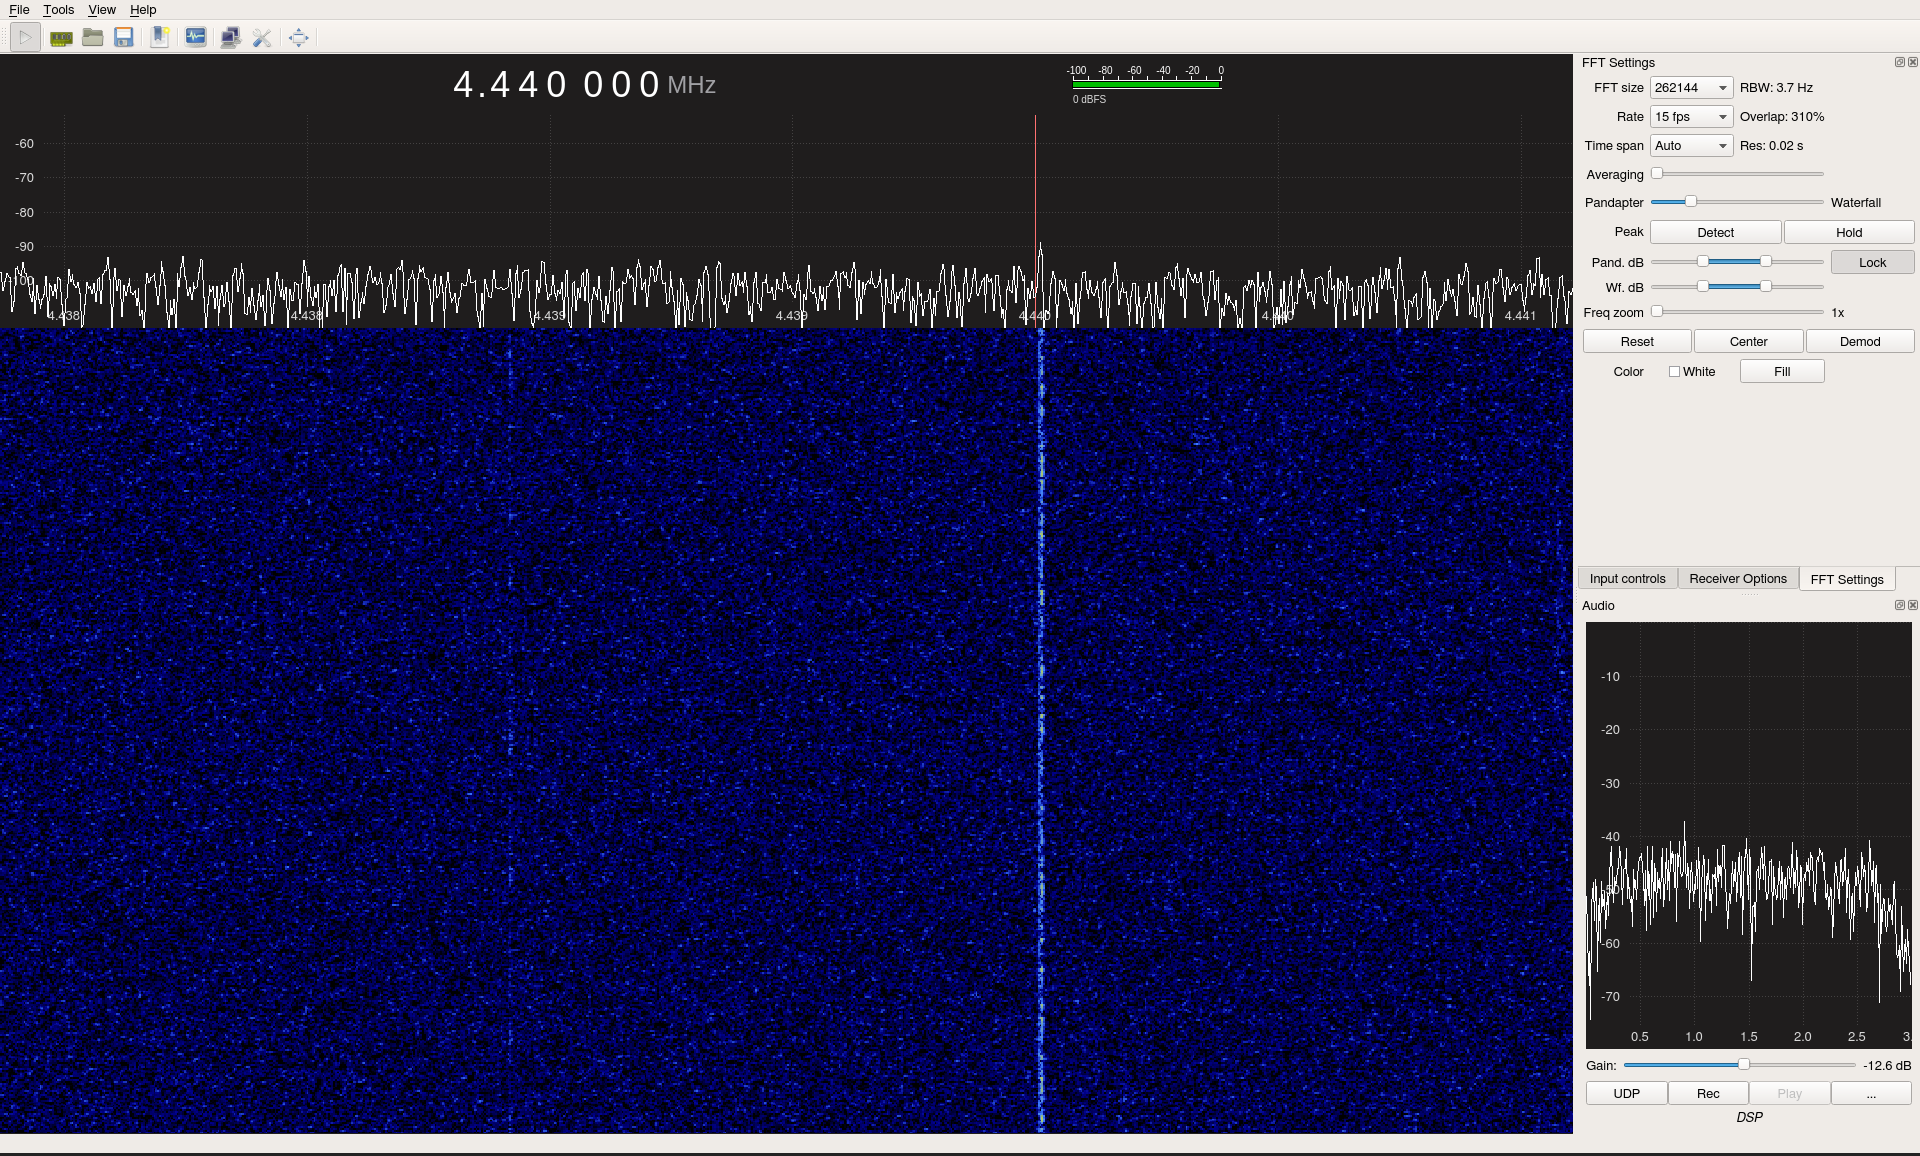The width and height of the screenshot is (1920, 1156).
Task: Open the I/O device configuration card icon
Action: pyautogui.click(x=61, y=38)
